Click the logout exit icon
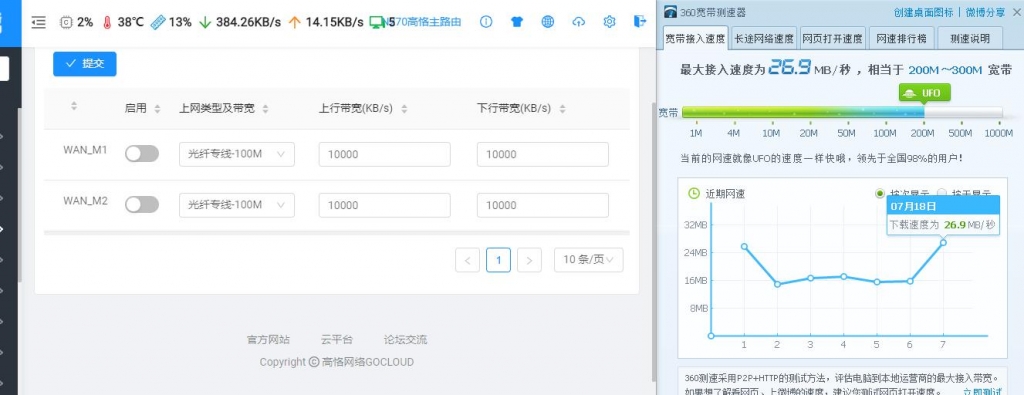 639,22
